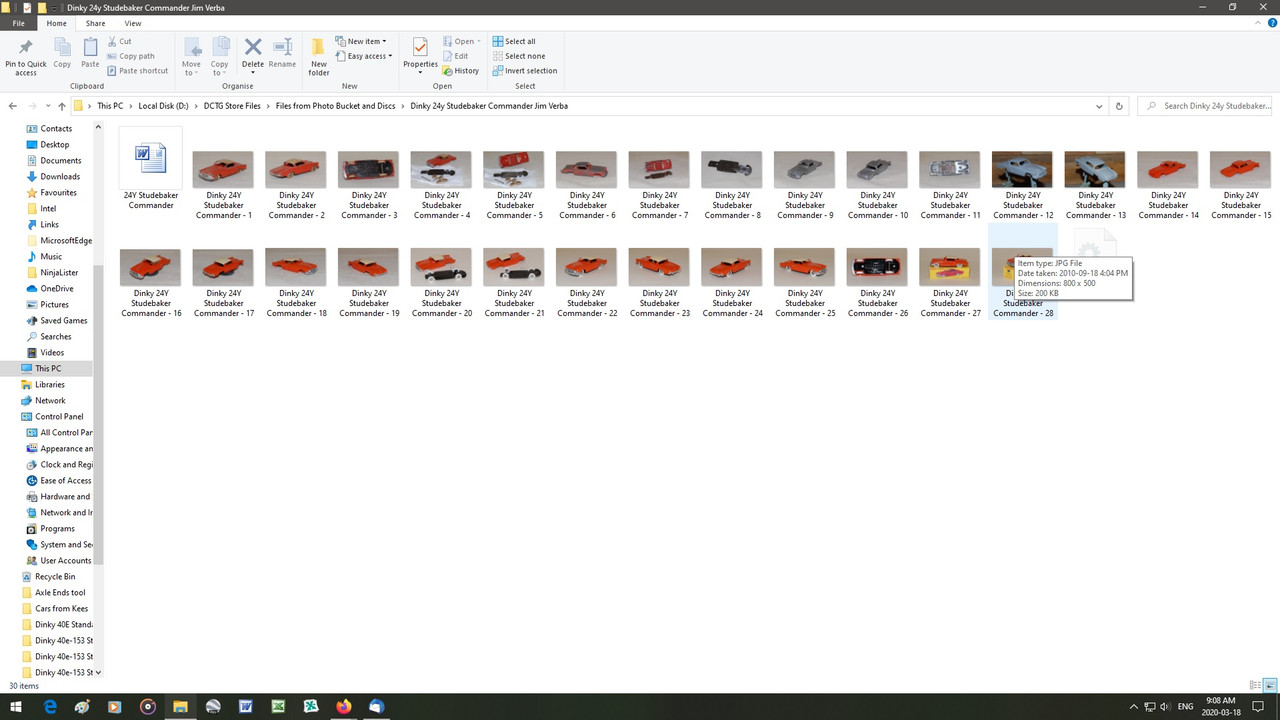Open the File menu
The image size is (1280, 720).
pyautogui.click(x=18, y=22)
